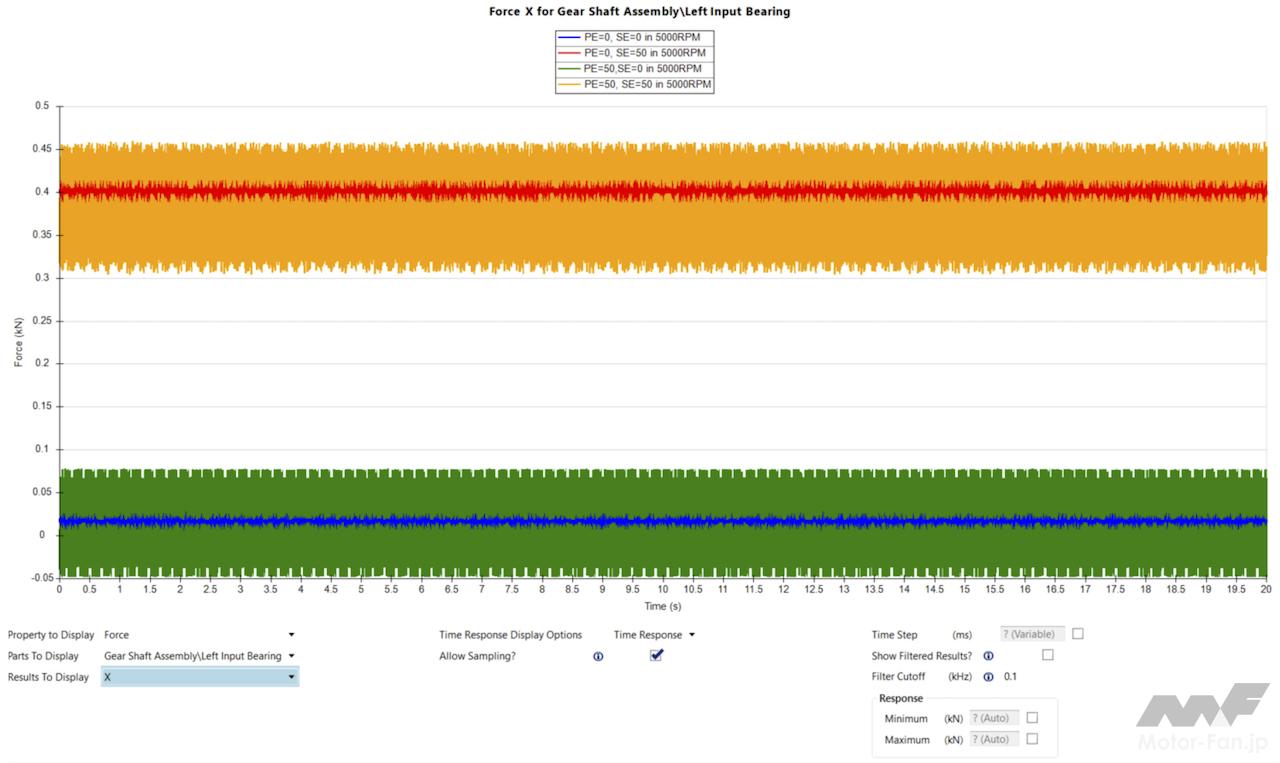The image size is (1280, 763).
Task: Click the Filter Cutoff info icon
Action: coord(988,677)
